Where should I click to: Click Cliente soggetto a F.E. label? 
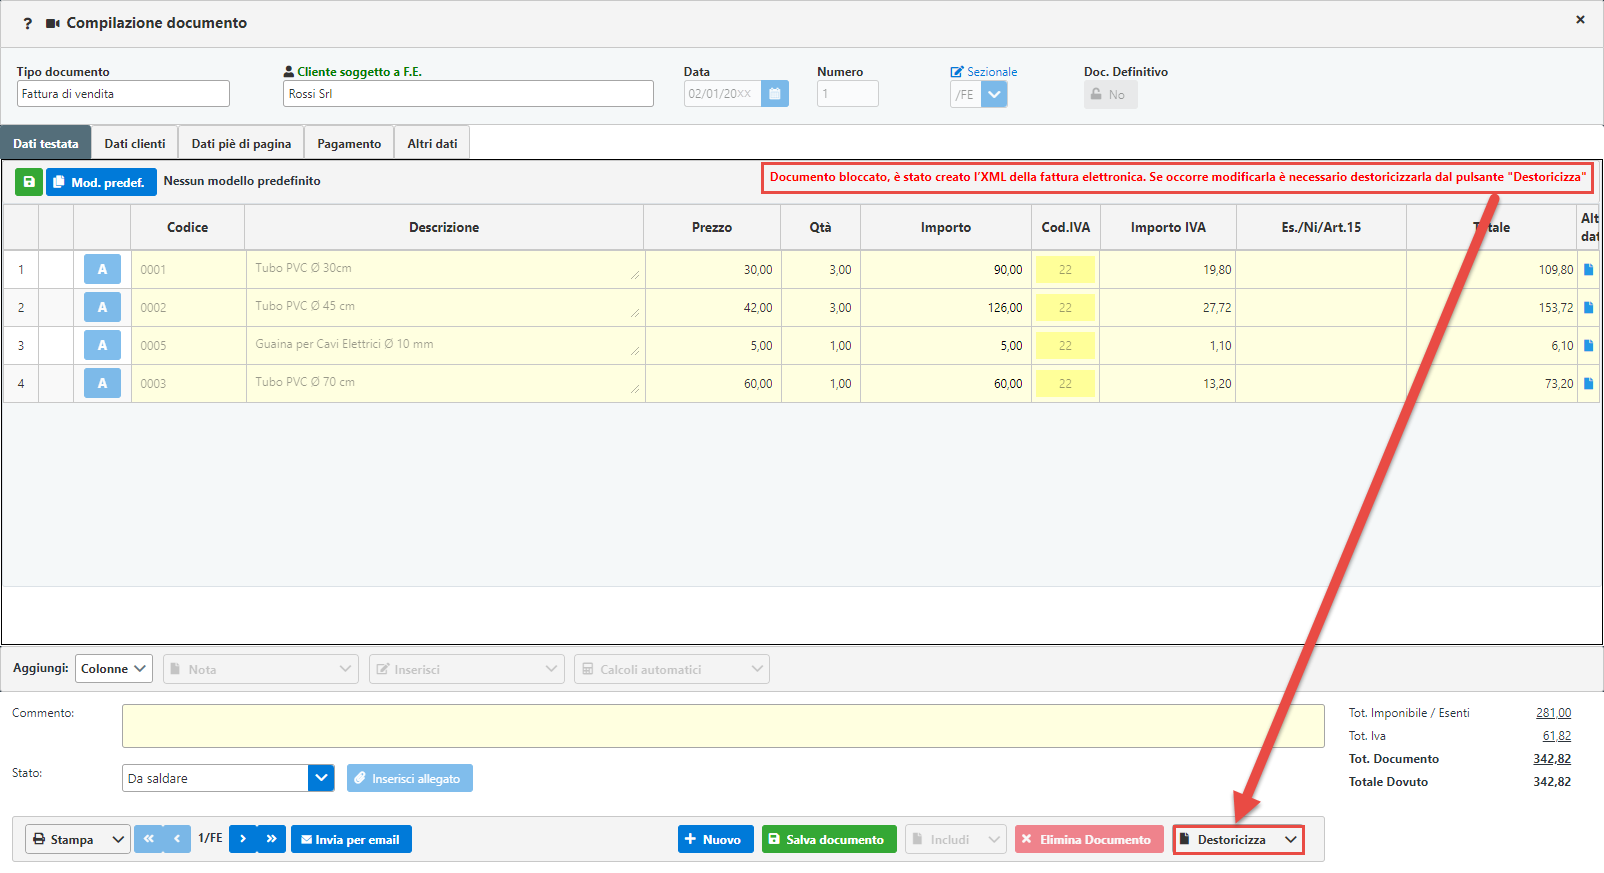(x=359, y=72)
